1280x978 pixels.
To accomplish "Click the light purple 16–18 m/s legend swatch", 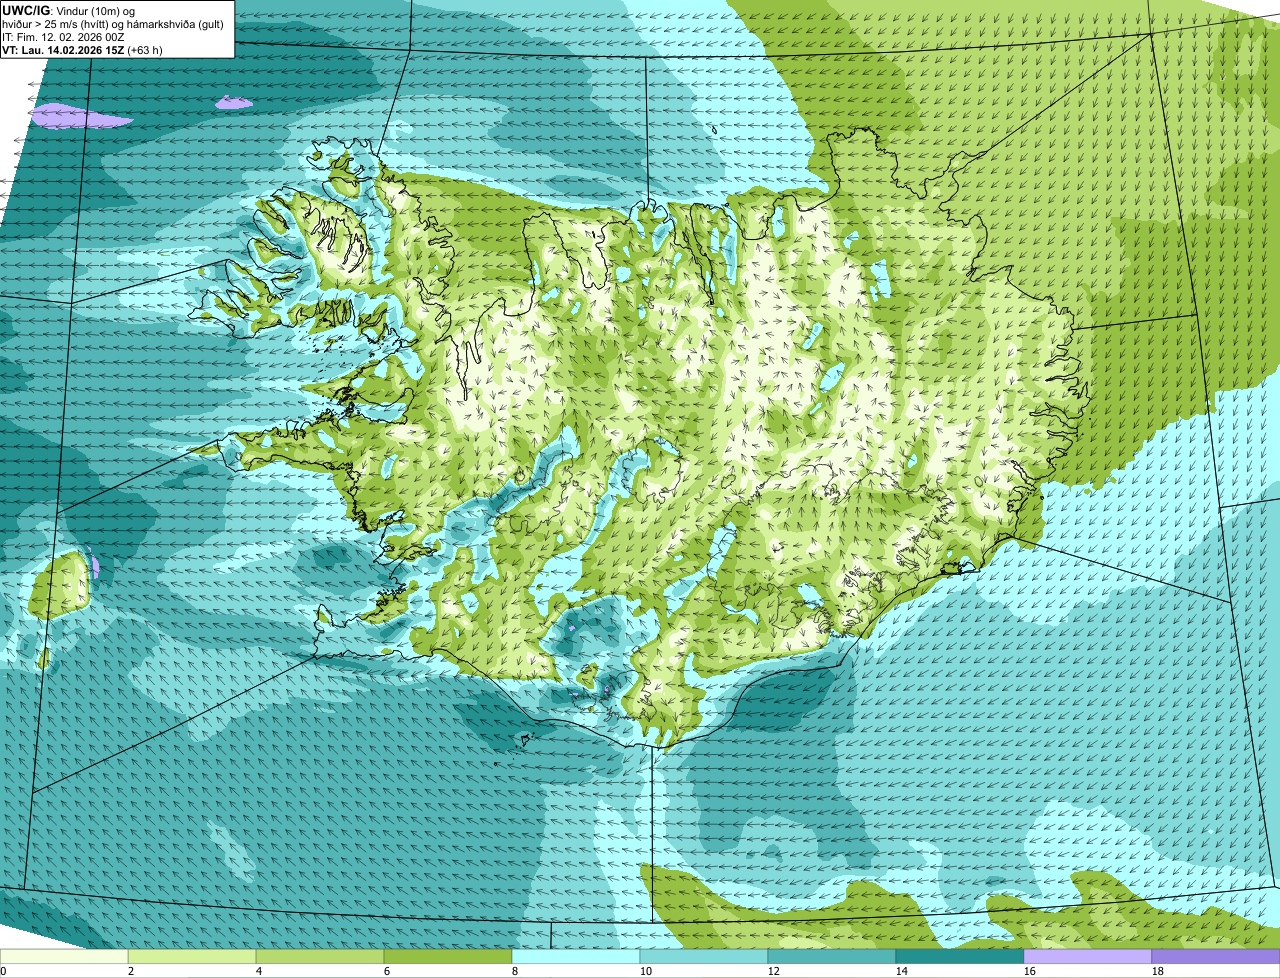I will tap(1088, 957).
